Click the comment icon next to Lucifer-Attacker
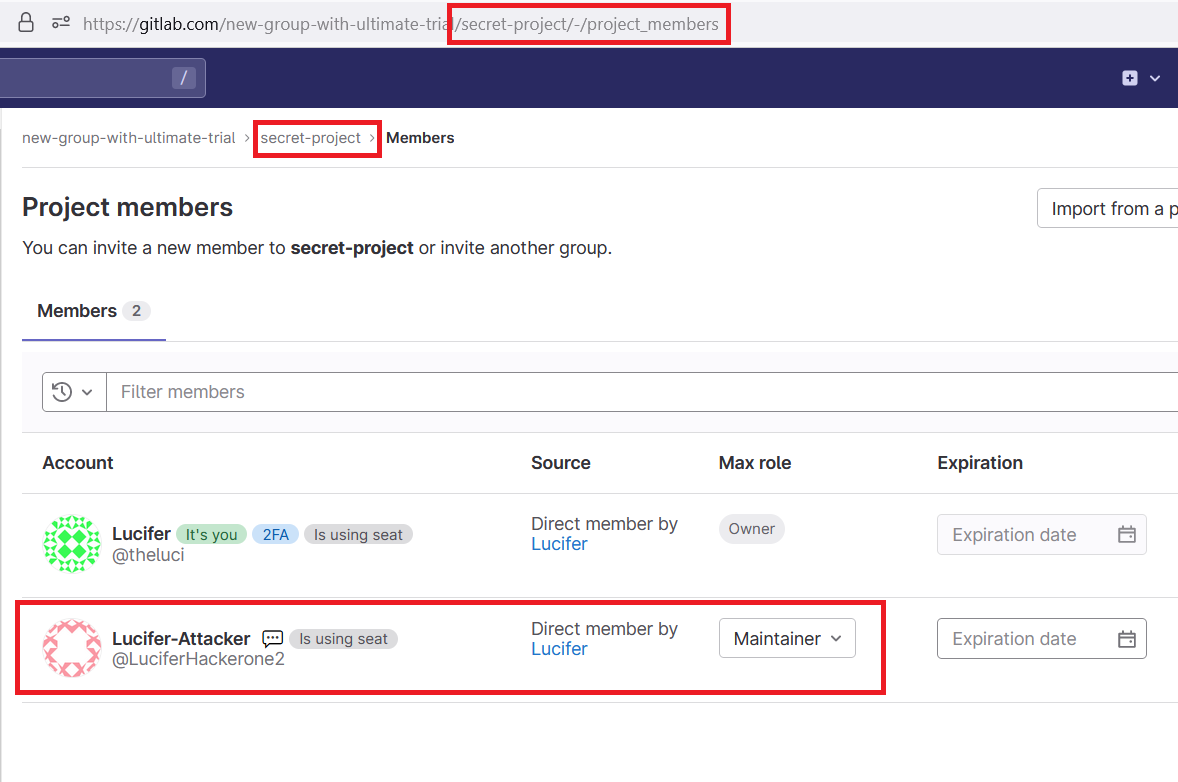 pos(272,639)
